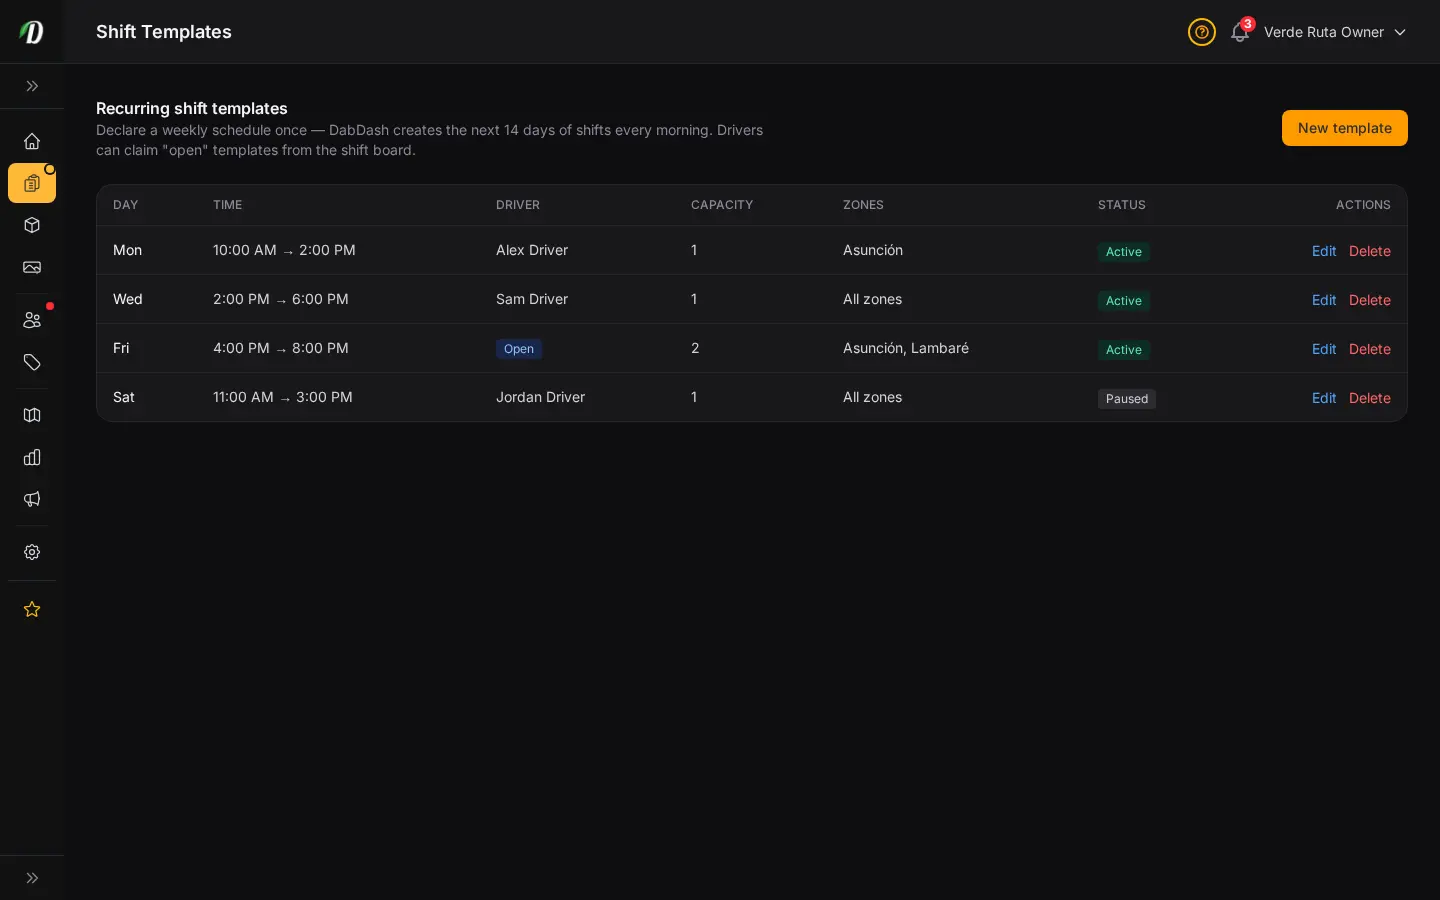Click the 11:00 AM → 3:00 PM time

[283, 397]
